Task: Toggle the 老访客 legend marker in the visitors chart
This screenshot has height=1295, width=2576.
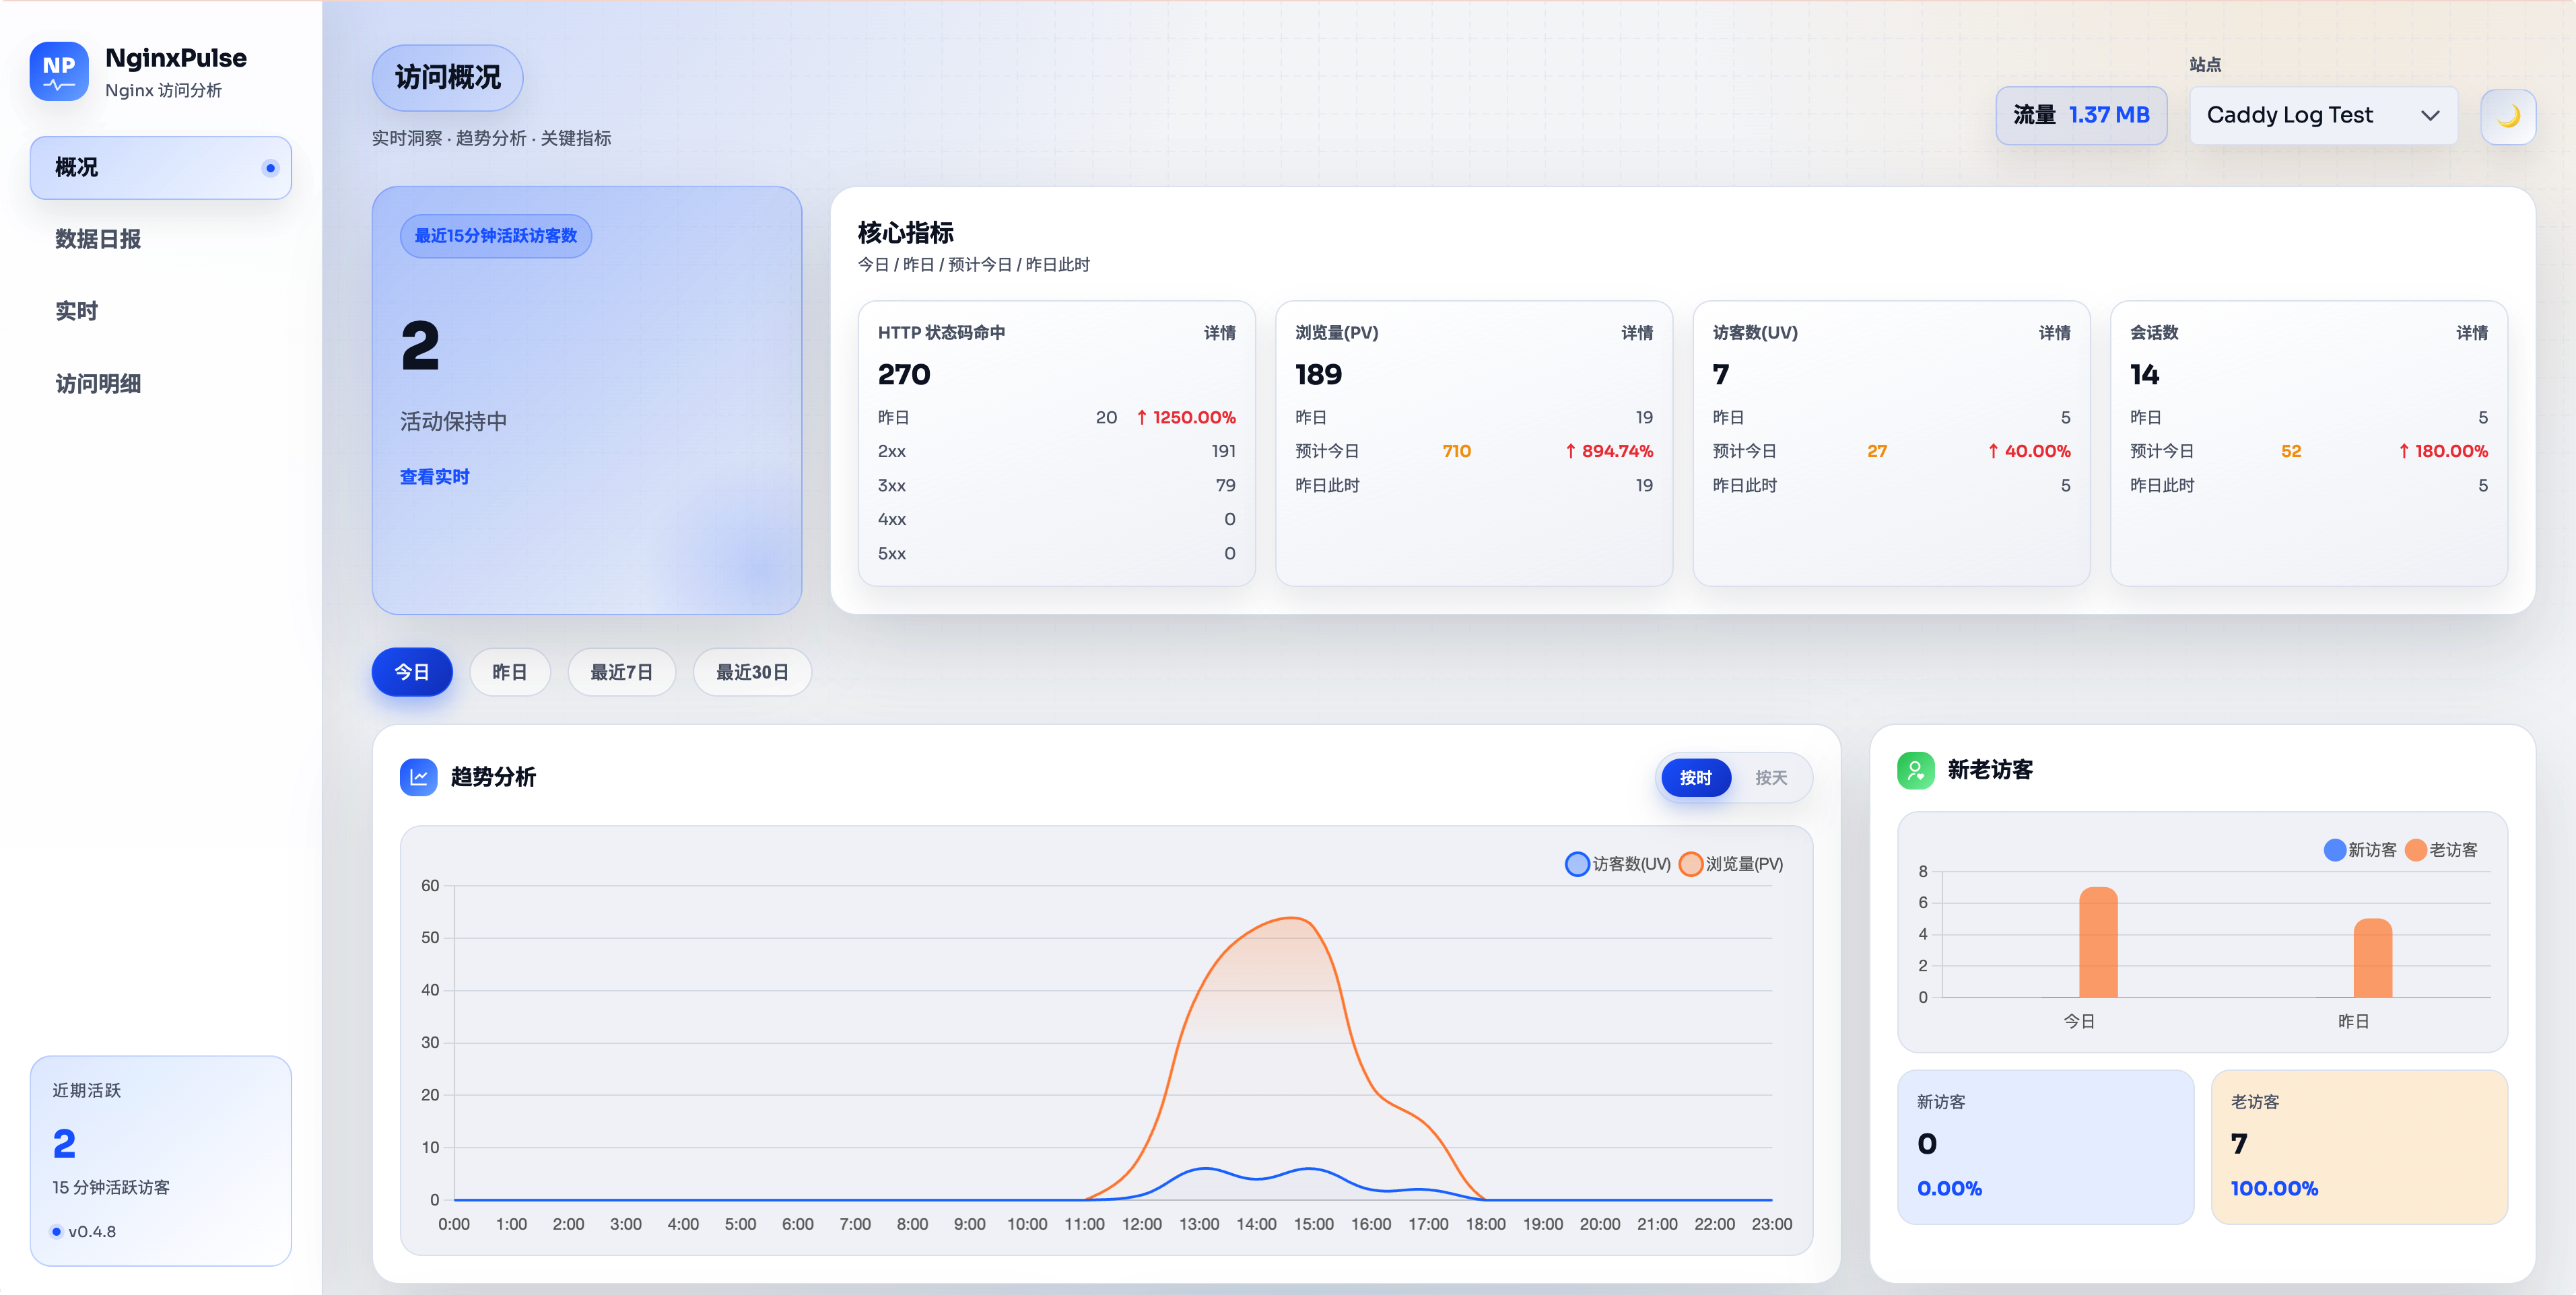Action: 2416,850
